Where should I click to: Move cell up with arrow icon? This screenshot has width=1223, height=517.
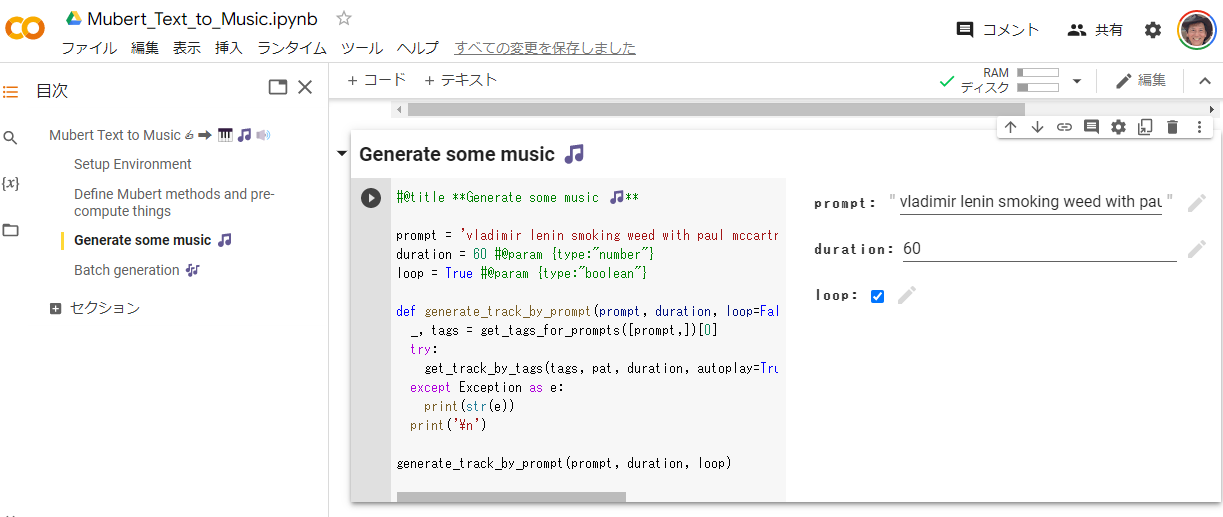tap(1010, 127)
